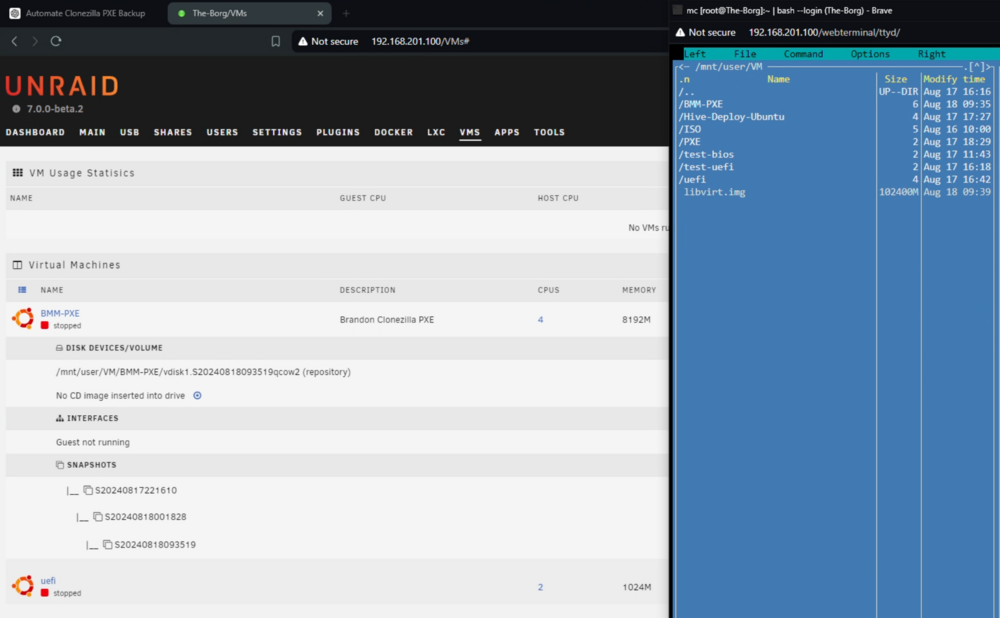Click the vdisk1.S20240818093519qcow2 disk path

click(x=203, y=372)
